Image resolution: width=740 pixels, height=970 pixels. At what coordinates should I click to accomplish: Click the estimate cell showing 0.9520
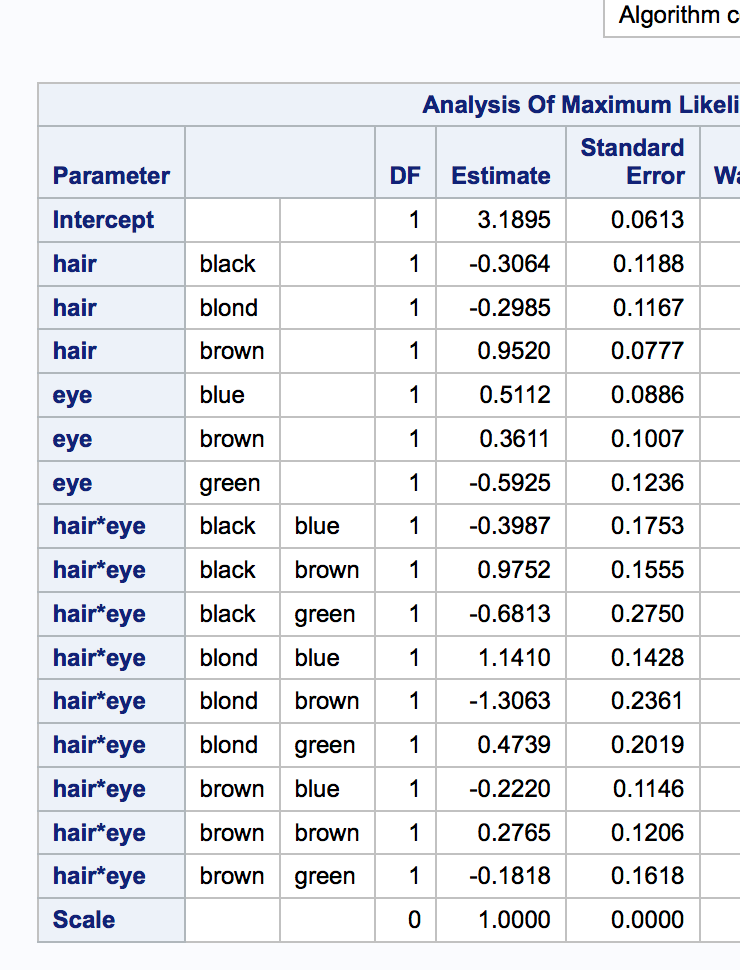(514, 351)
